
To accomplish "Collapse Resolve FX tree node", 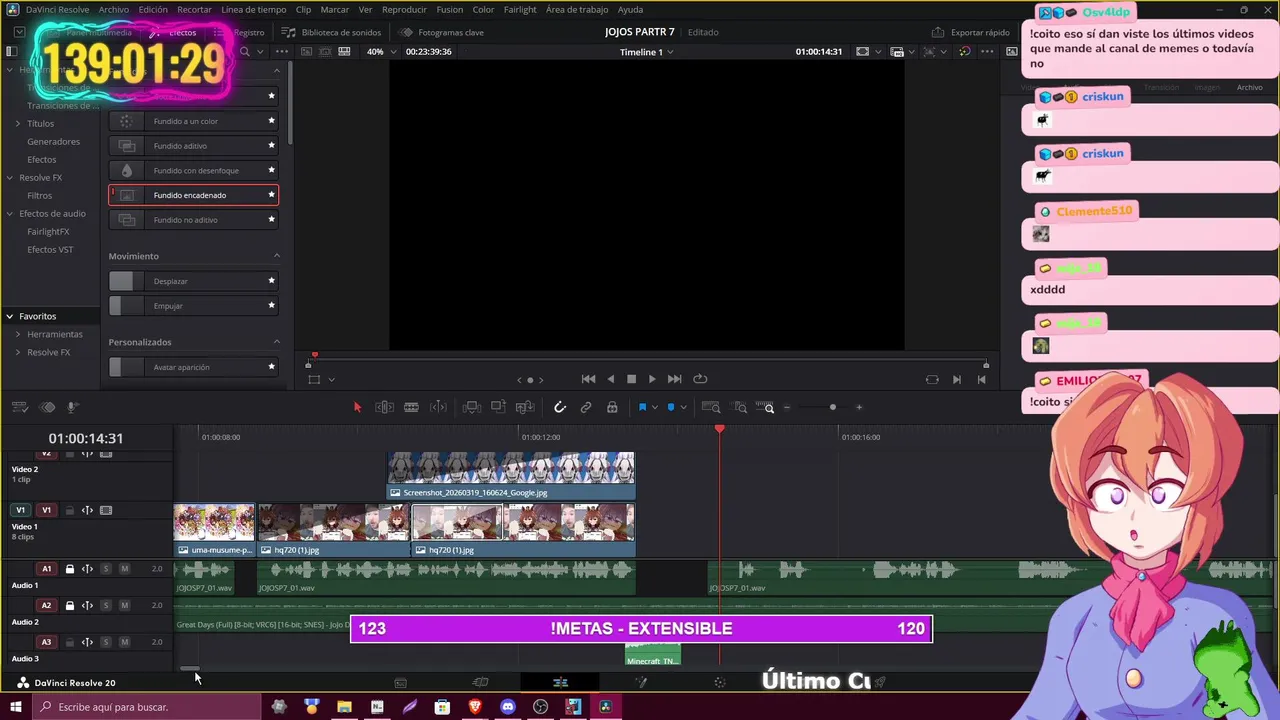I will pos(10,178).
